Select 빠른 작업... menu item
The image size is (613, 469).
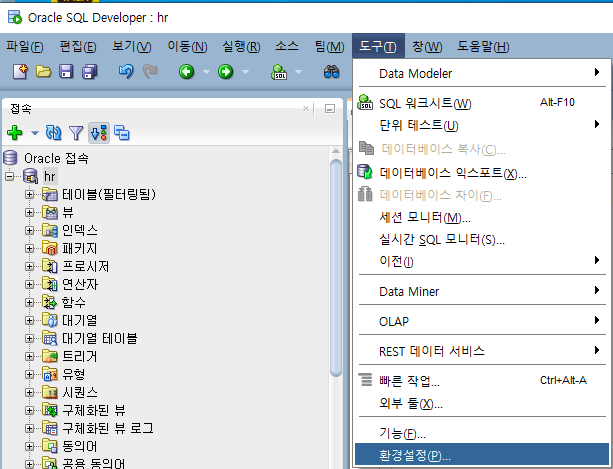click(482, 380)
